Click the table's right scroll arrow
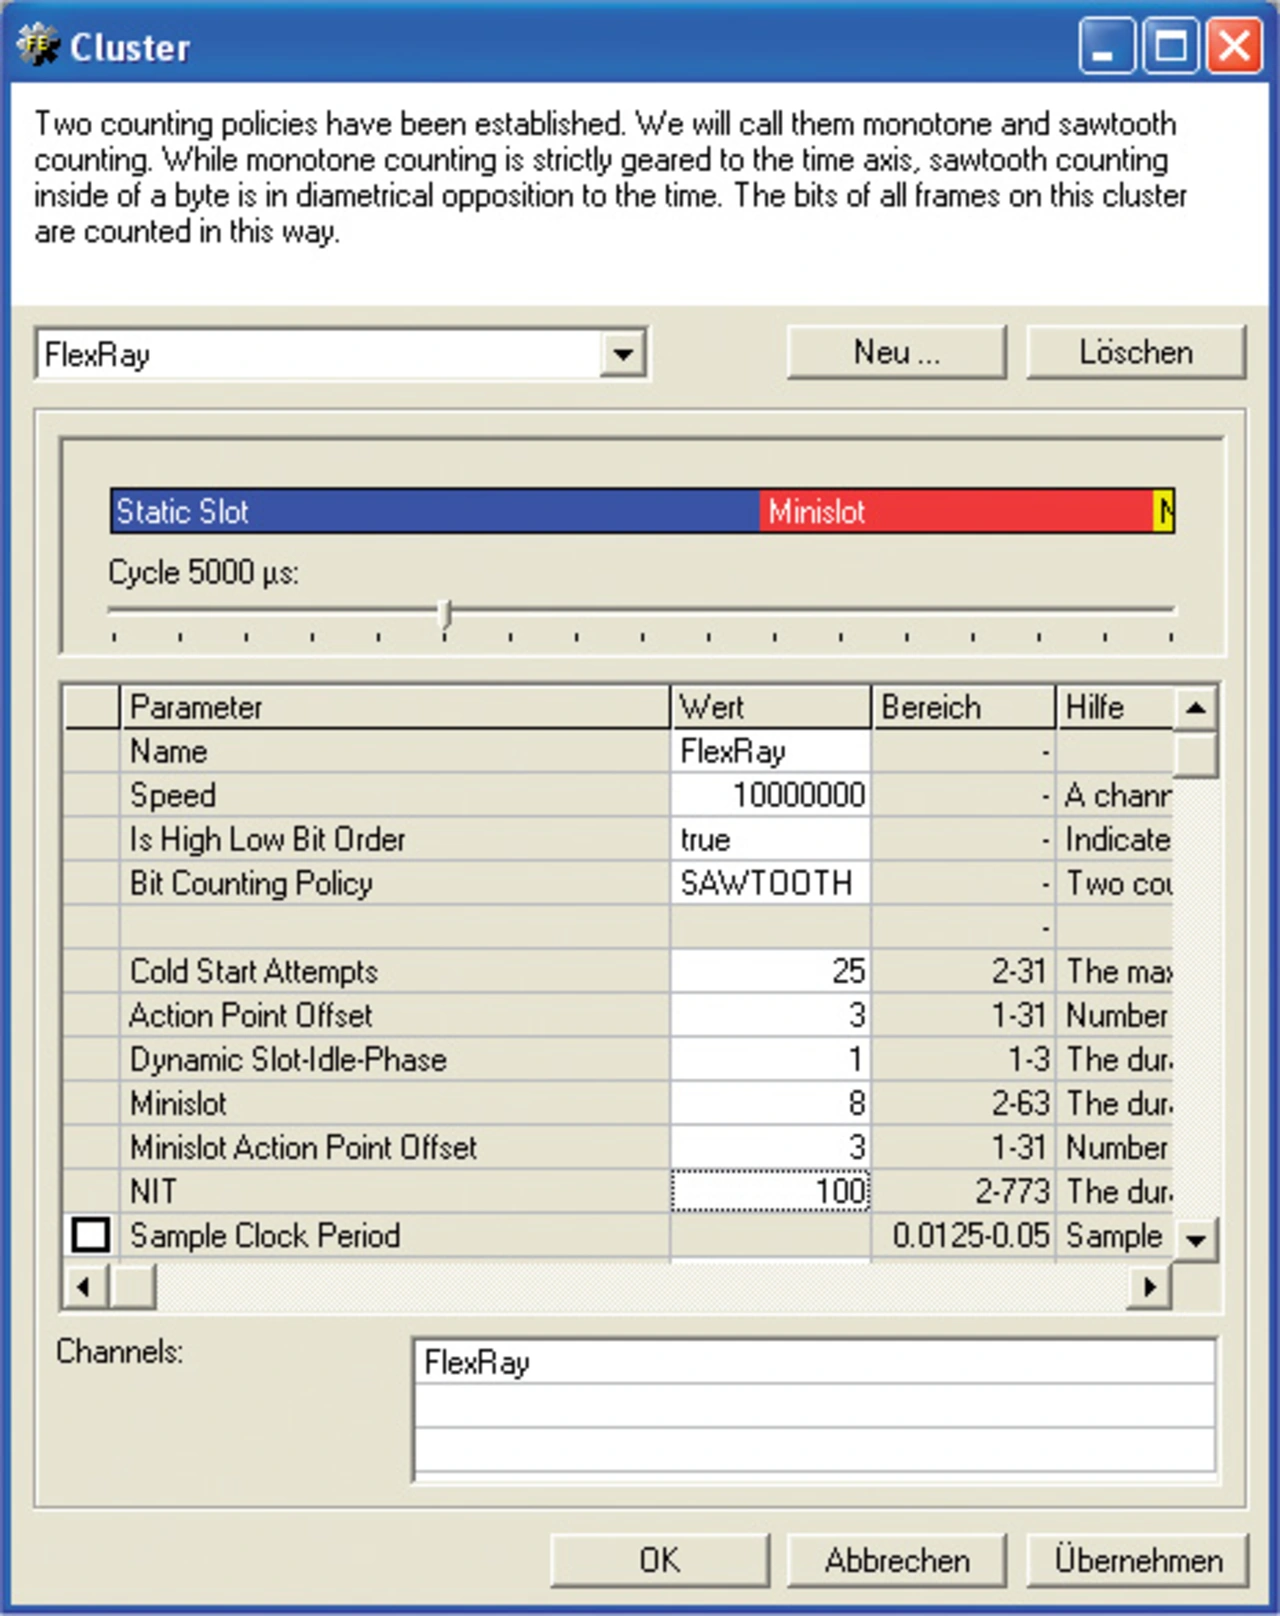The image size is (1280, 1616). click(x=1150, y=1286)
